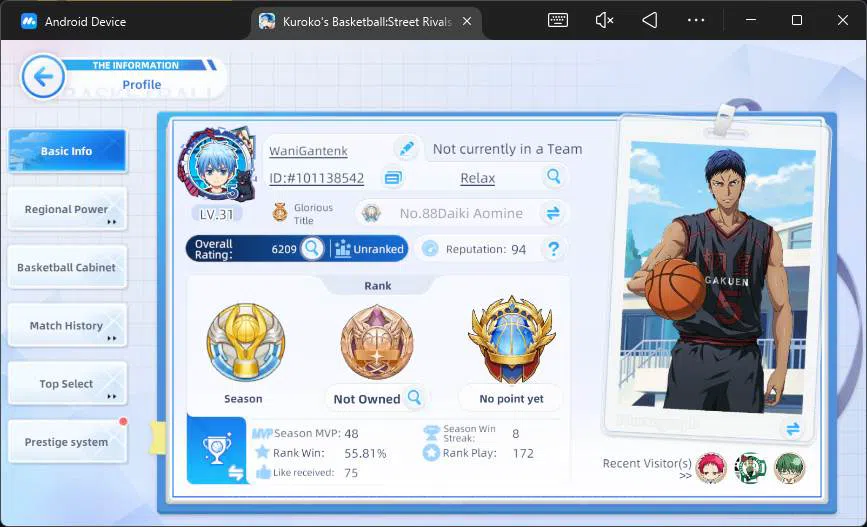Minimize the emulator window
Image resolution: width=867 pixels, height=527 pixels.
(750, 20)
